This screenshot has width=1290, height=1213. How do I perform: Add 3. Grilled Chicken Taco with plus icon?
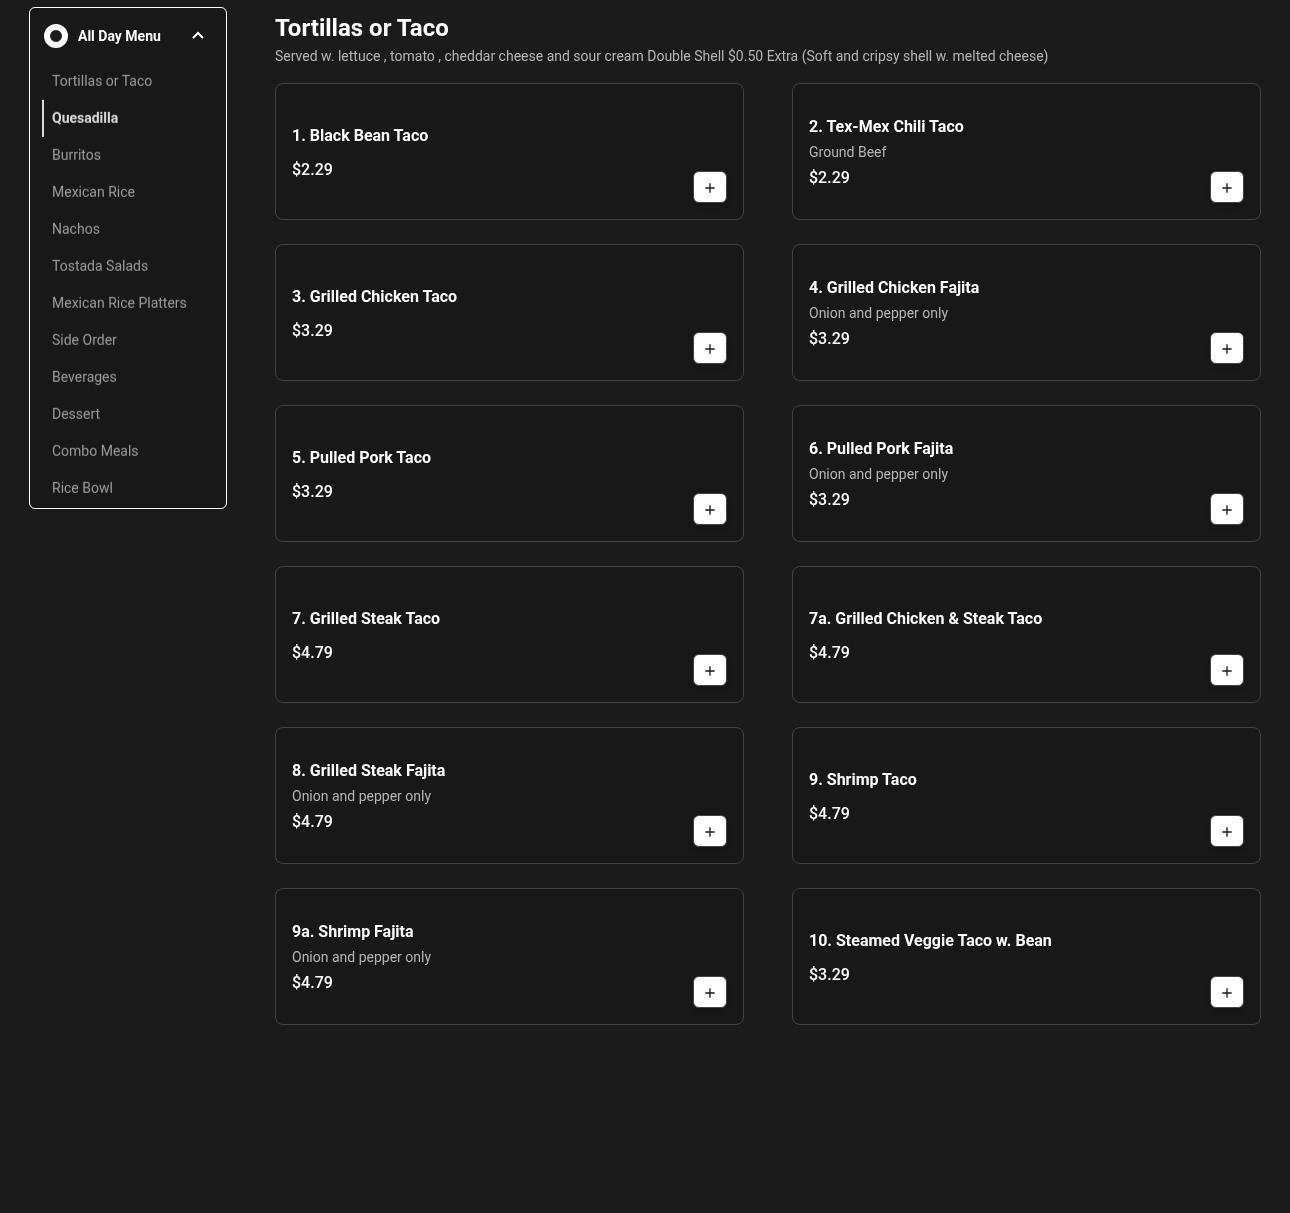(710, 348)
